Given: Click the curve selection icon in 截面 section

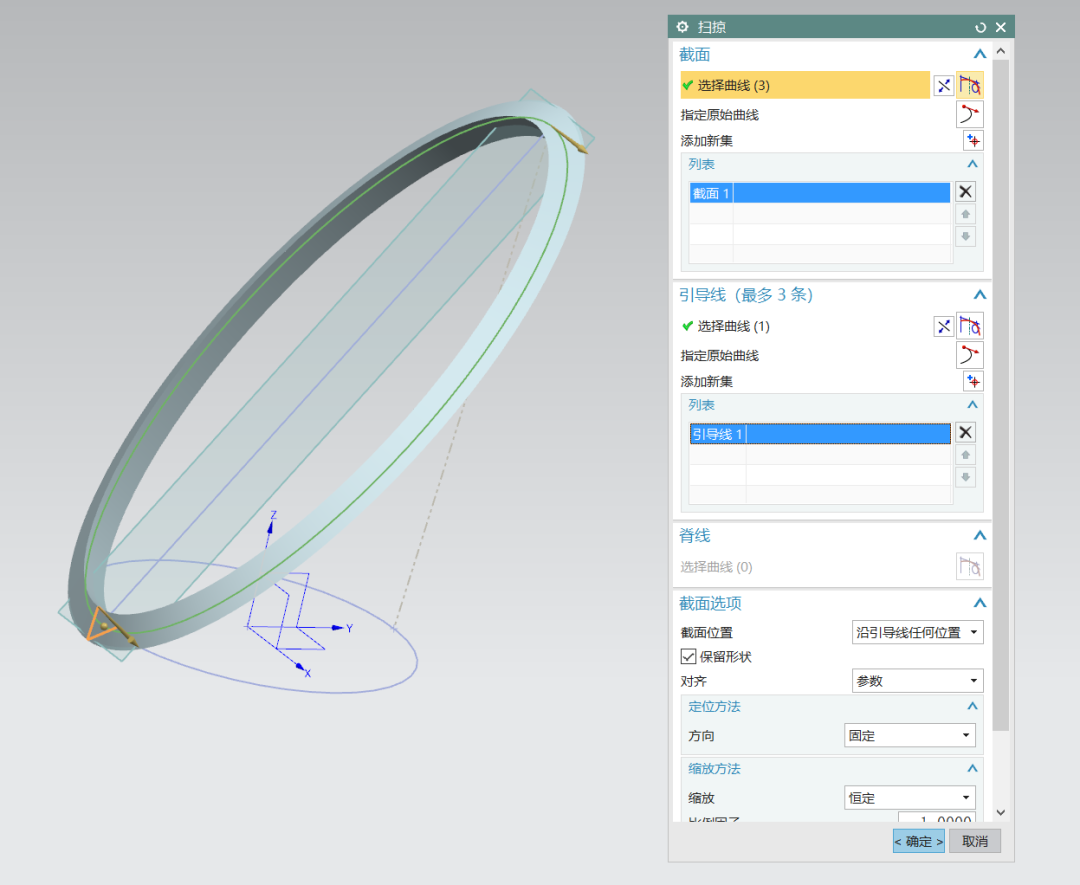Looking at the screenshot, I should coord(970,86).
